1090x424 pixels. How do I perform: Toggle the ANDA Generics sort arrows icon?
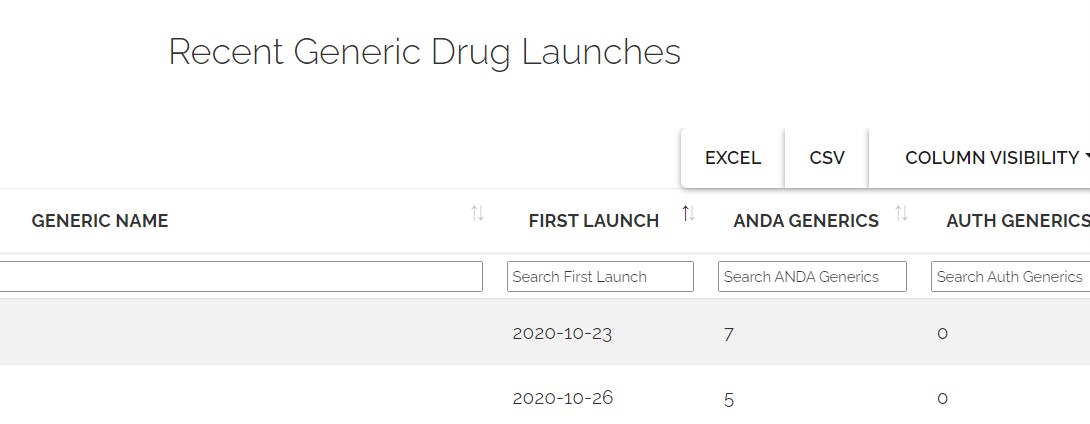(x=901, y=213)
